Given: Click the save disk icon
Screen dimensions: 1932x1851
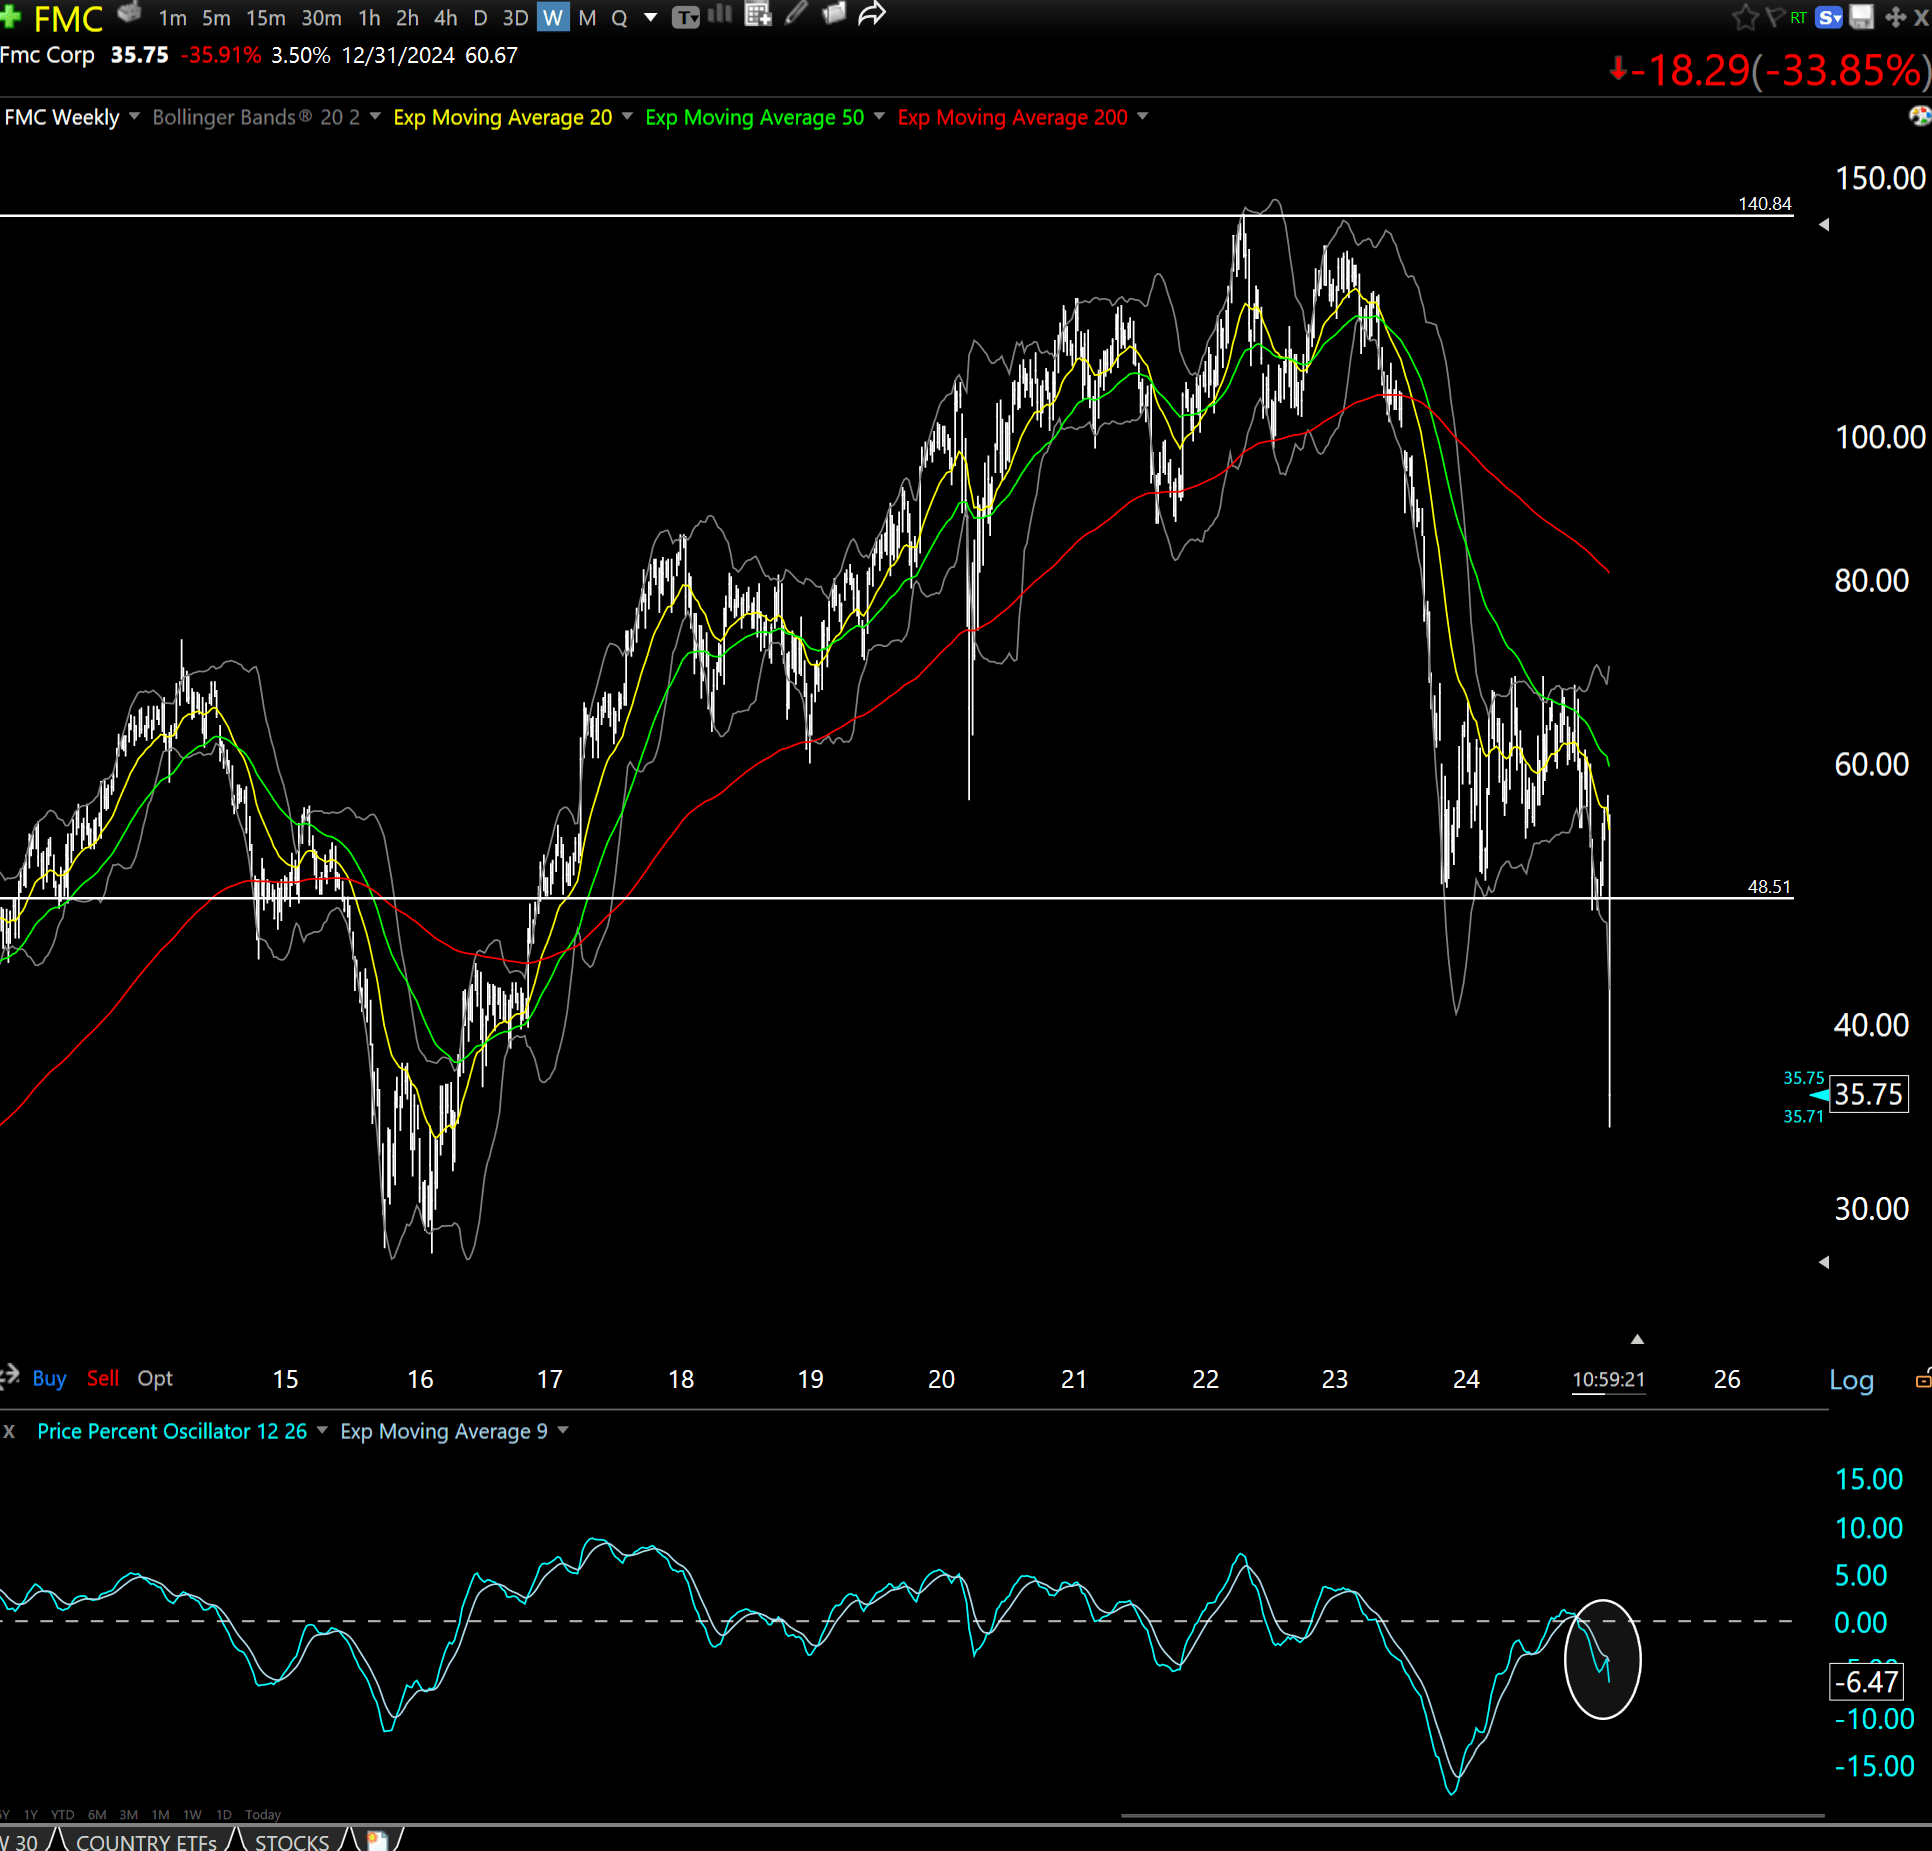Looking at the screenshot, I should point(1862,17).
